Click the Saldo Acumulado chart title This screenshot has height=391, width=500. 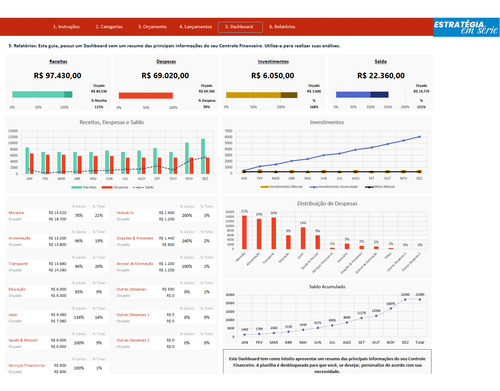pos(327,287)
